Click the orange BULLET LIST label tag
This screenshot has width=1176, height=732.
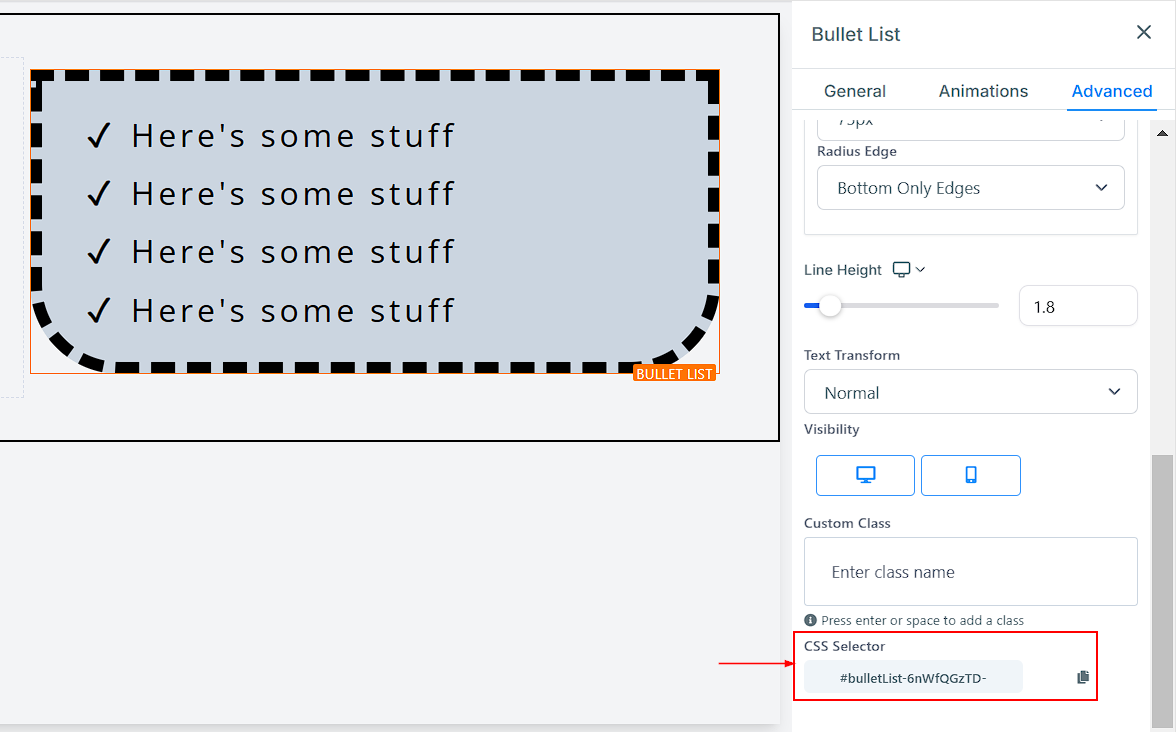click(674, 373)
